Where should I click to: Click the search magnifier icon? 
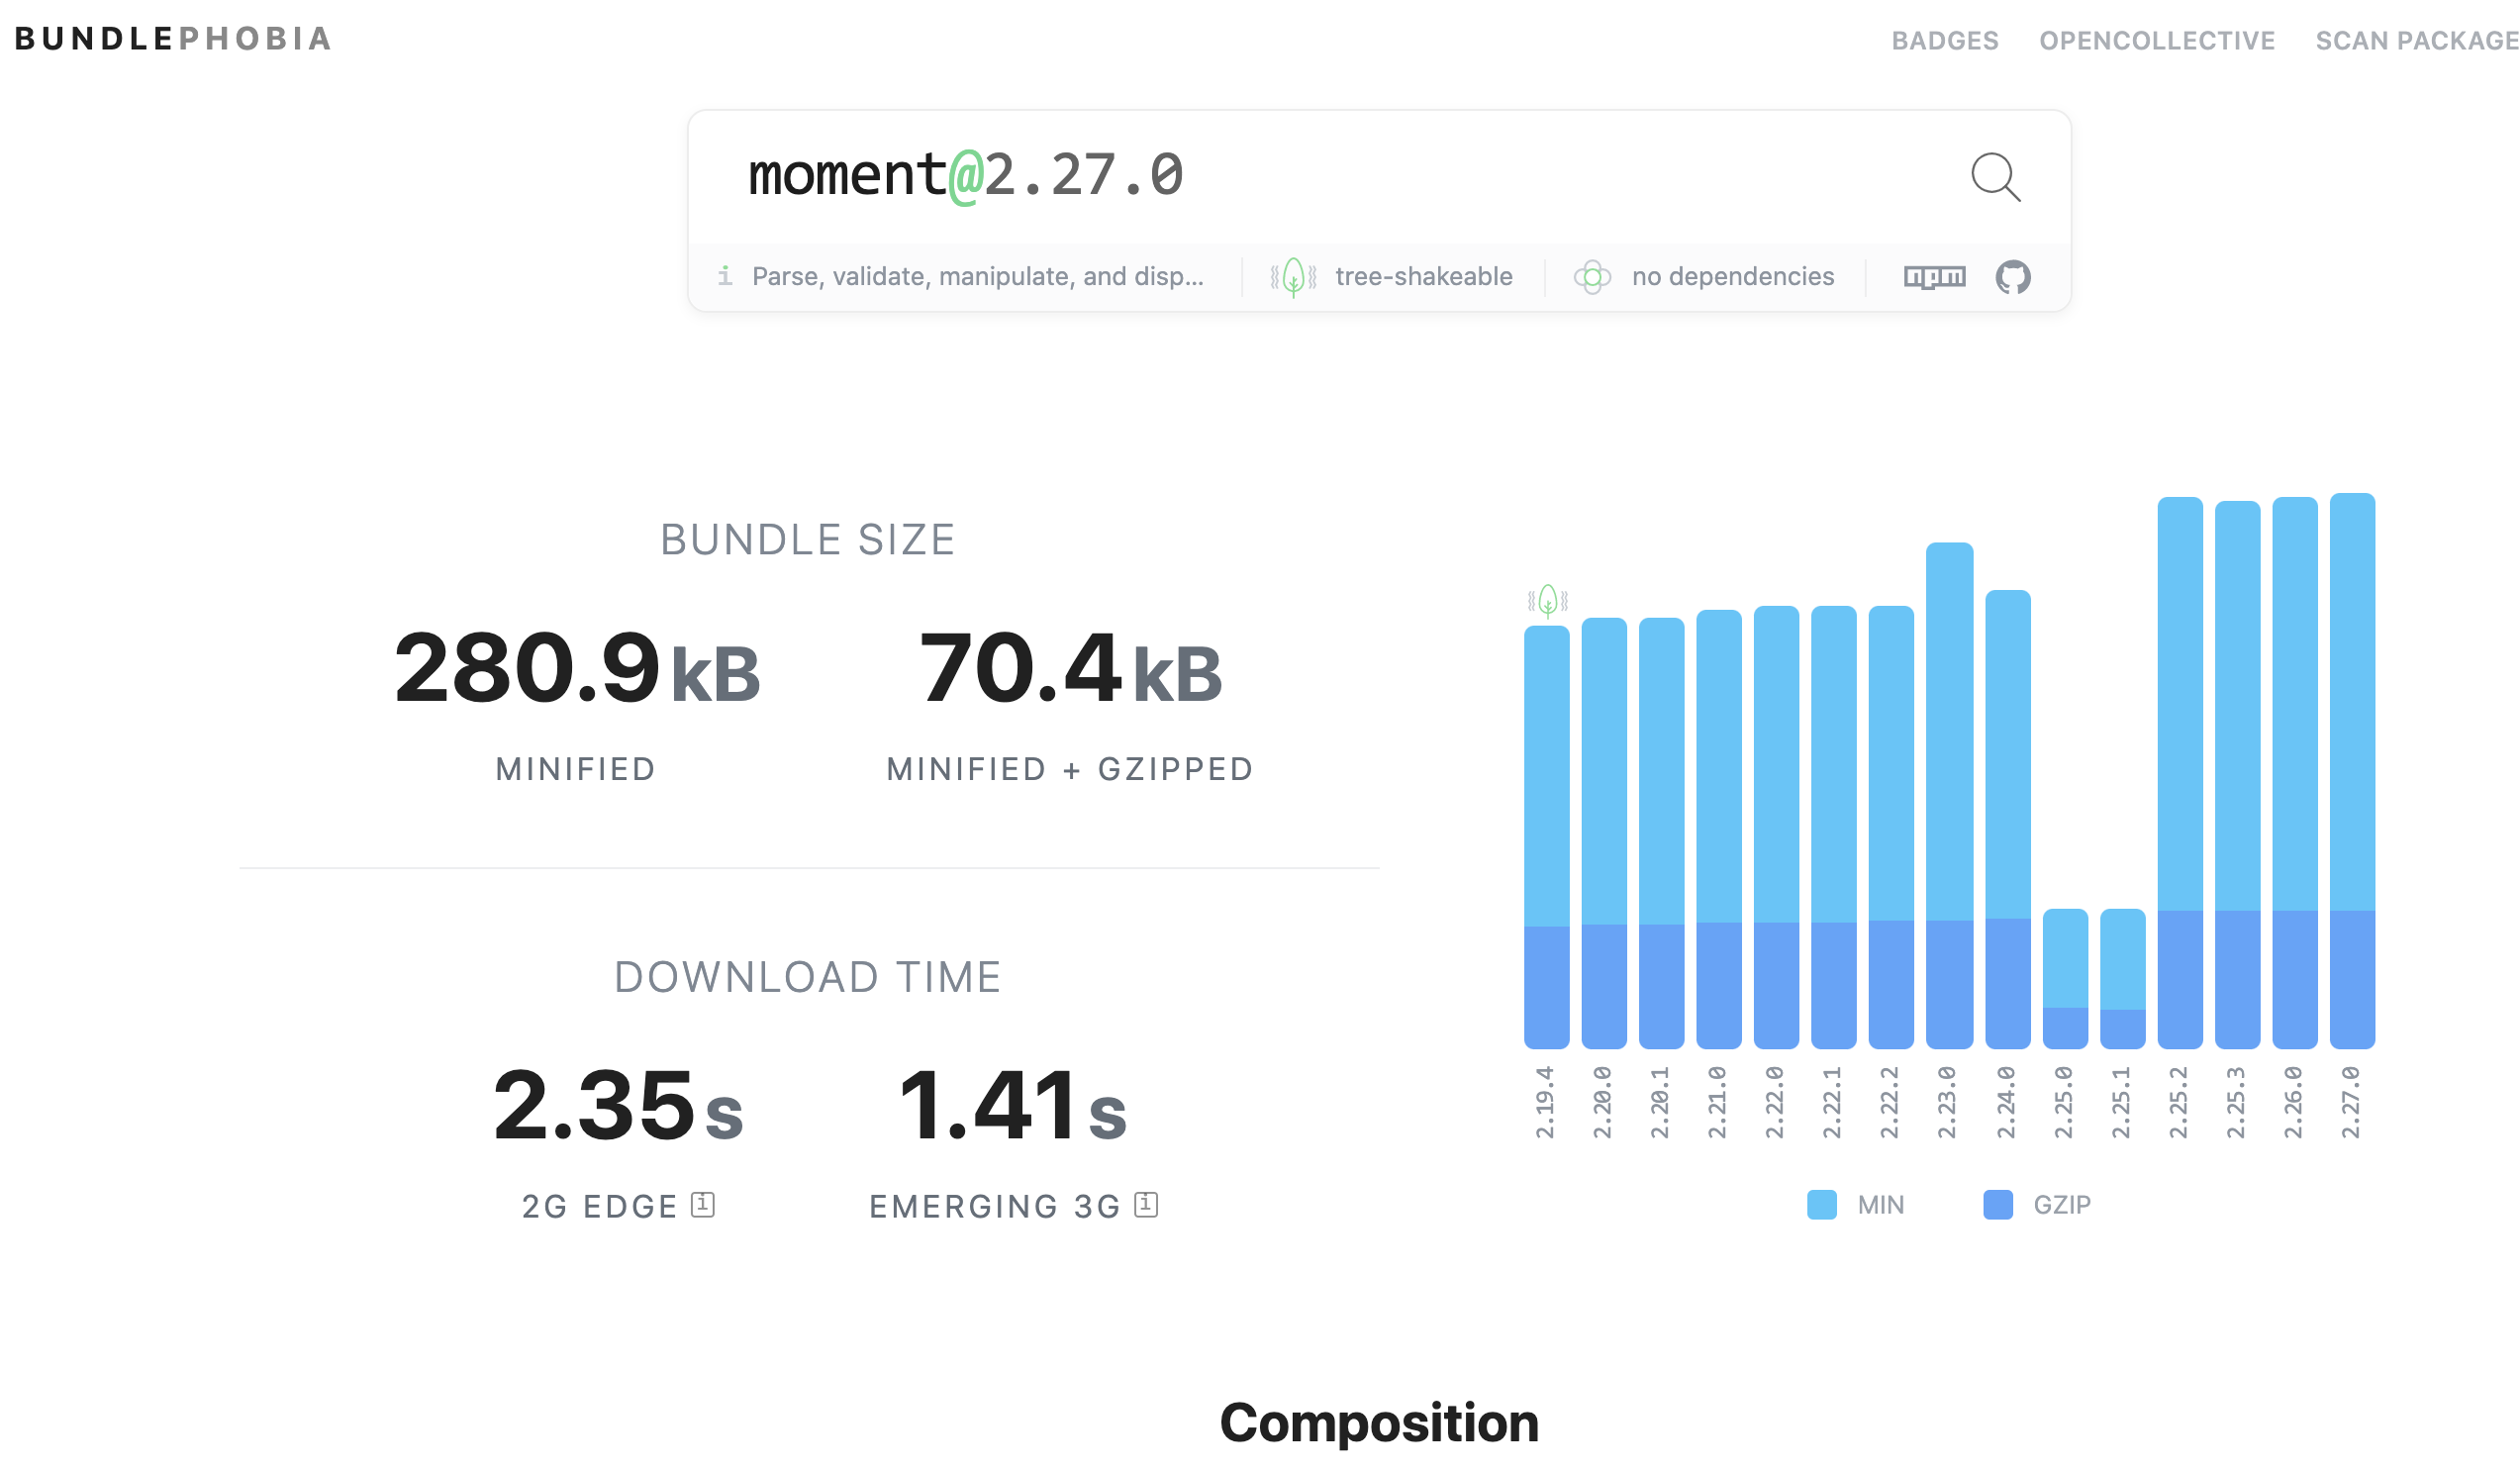click(x=1995, y=177)
